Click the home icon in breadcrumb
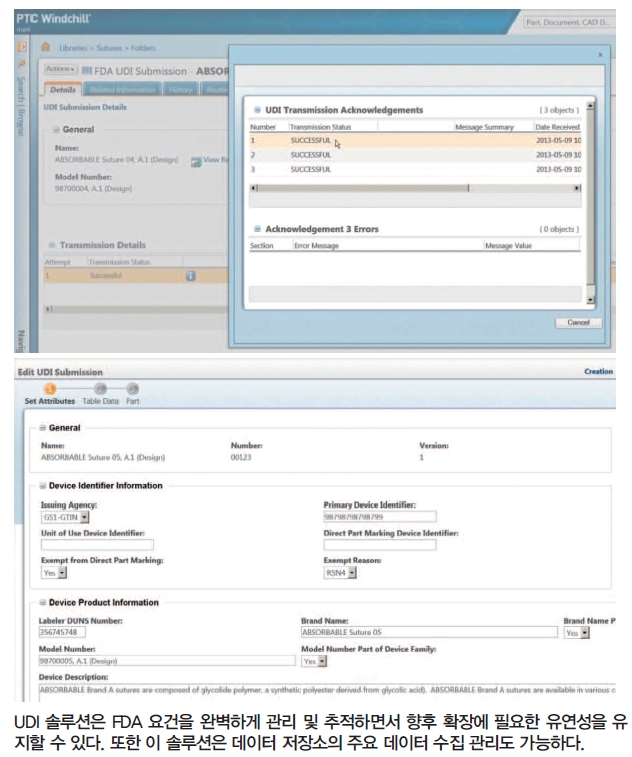The image size is (632, 757). [x=45, y=47]
